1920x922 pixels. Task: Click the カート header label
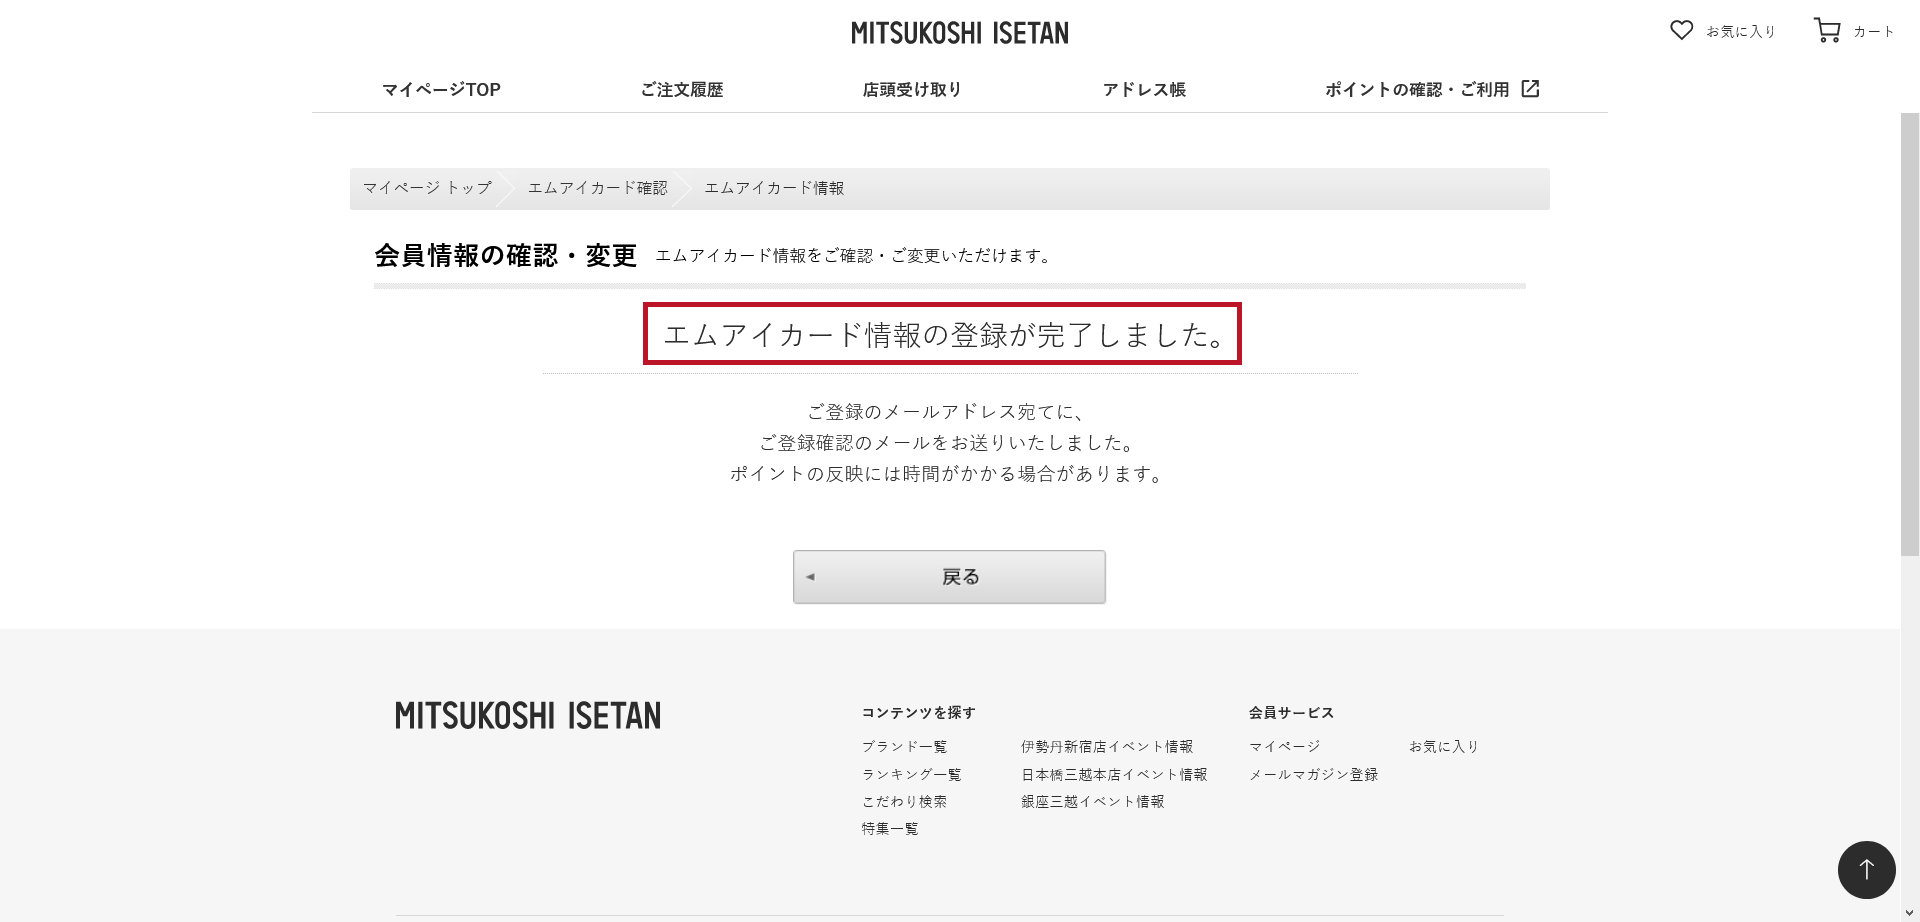pyautogui.click(x=1873, y=32)
